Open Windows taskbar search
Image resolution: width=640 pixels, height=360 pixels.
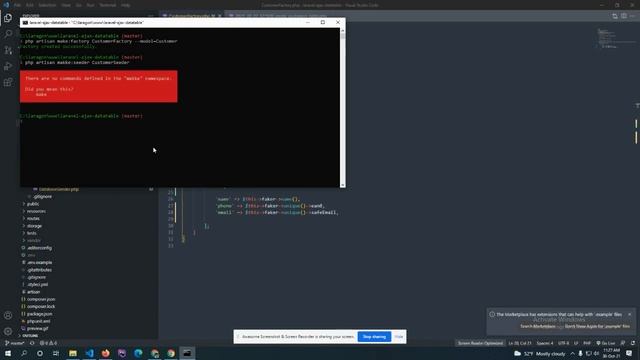24,353
